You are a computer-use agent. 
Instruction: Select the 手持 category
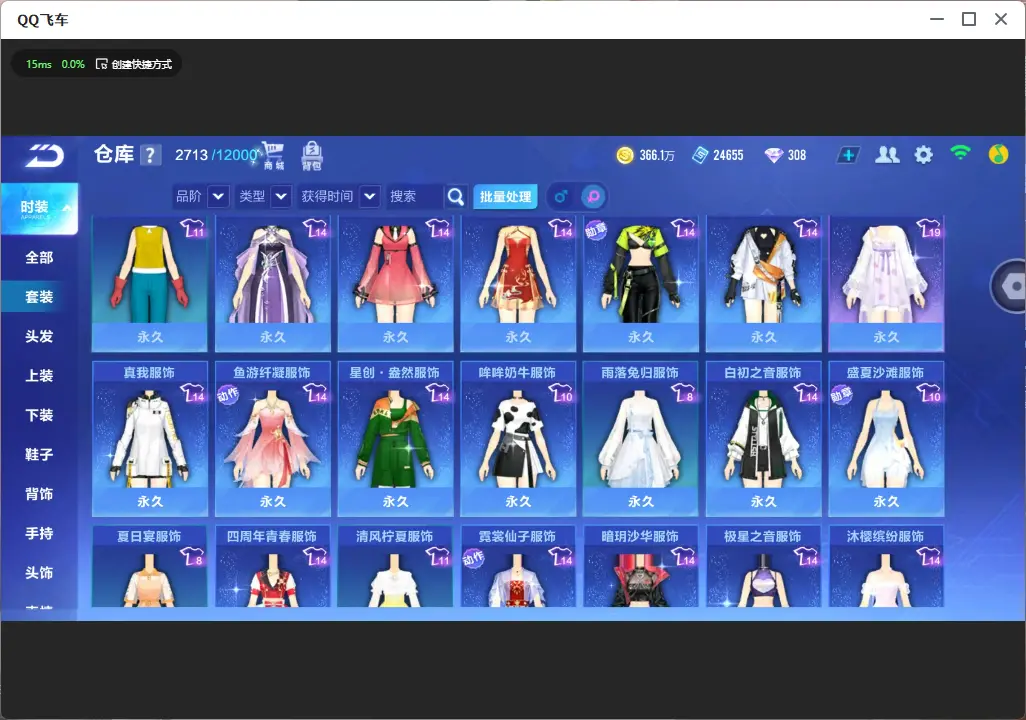(39, 533)
